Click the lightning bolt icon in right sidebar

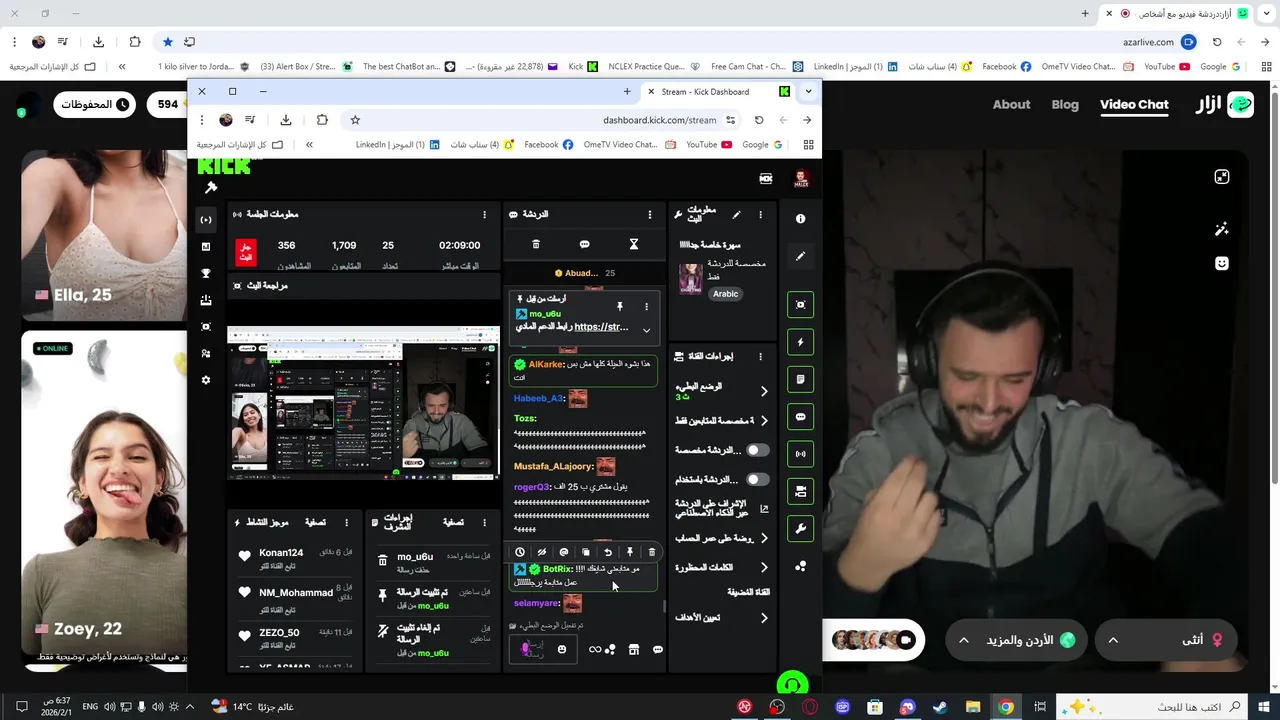pyautogui.click(x=800, y=342)
